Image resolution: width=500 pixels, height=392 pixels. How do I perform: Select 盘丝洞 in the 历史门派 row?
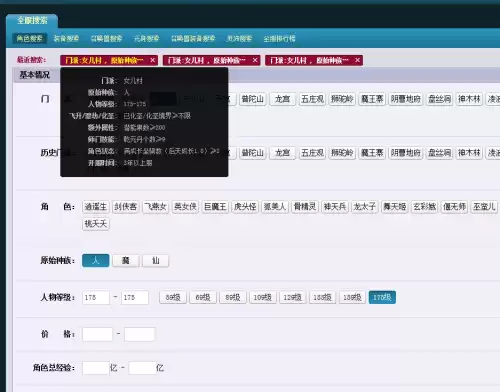[x=439, y=153]
